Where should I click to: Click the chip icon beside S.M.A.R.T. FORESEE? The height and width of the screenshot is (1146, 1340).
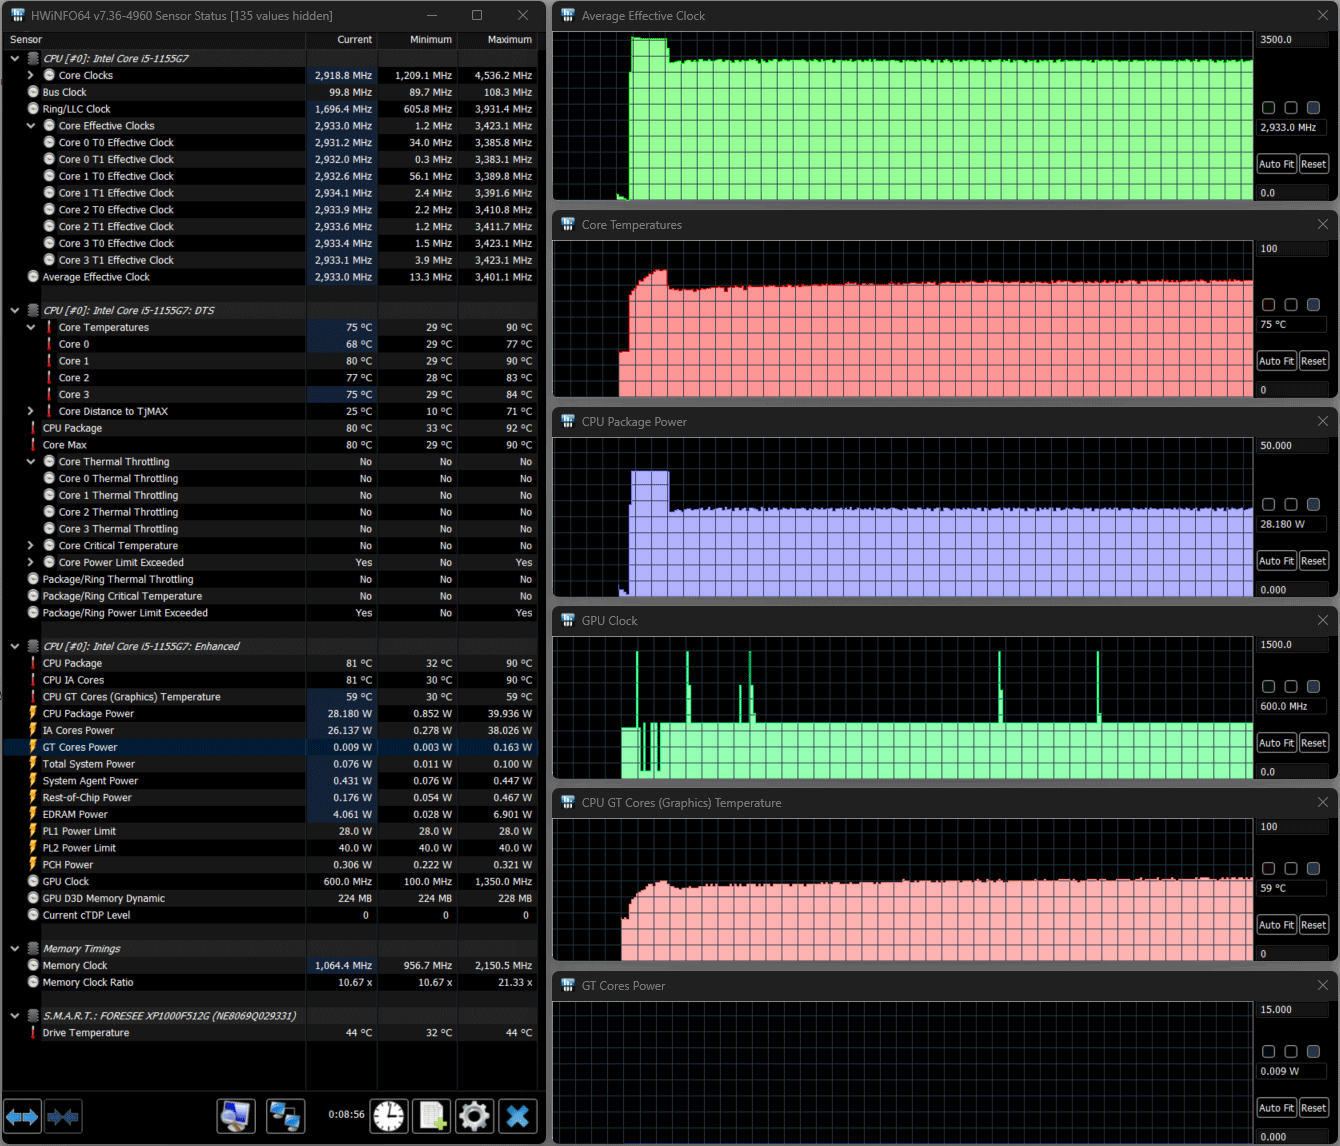coord(33,1016)
